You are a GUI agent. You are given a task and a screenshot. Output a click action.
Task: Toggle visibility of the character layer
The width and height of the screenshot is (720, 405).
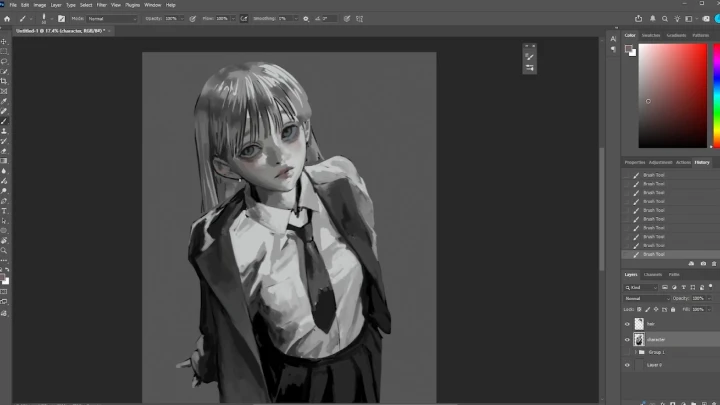click(627, 340)
